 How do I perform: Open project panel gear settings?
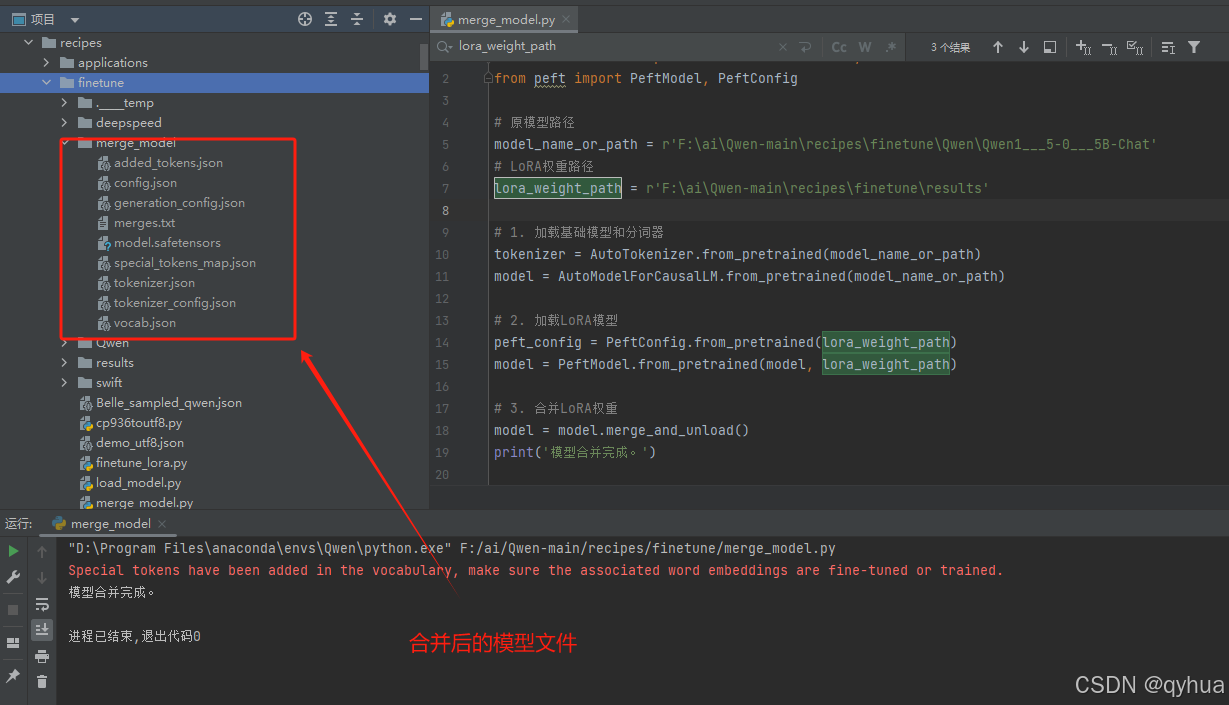click(x=390, y=19)
